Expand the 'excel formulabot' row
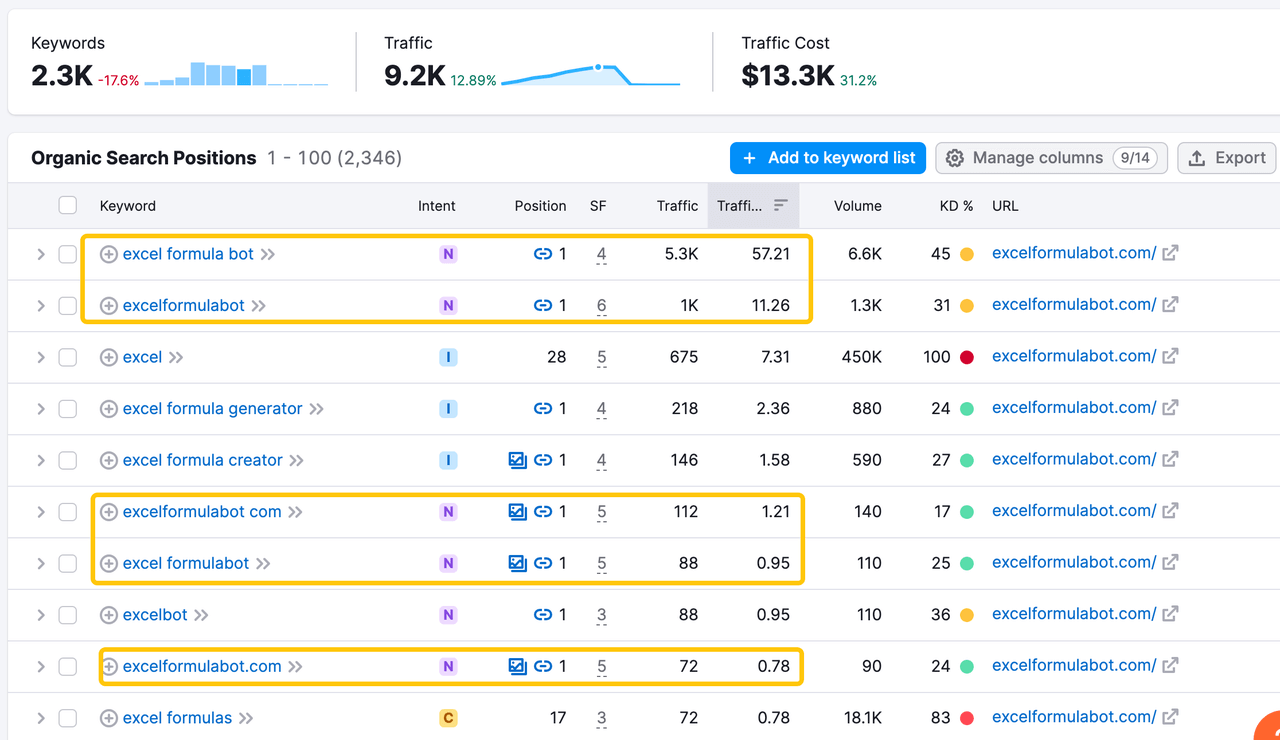Screen dimensions: 1280x740 (x=41, y=564)
